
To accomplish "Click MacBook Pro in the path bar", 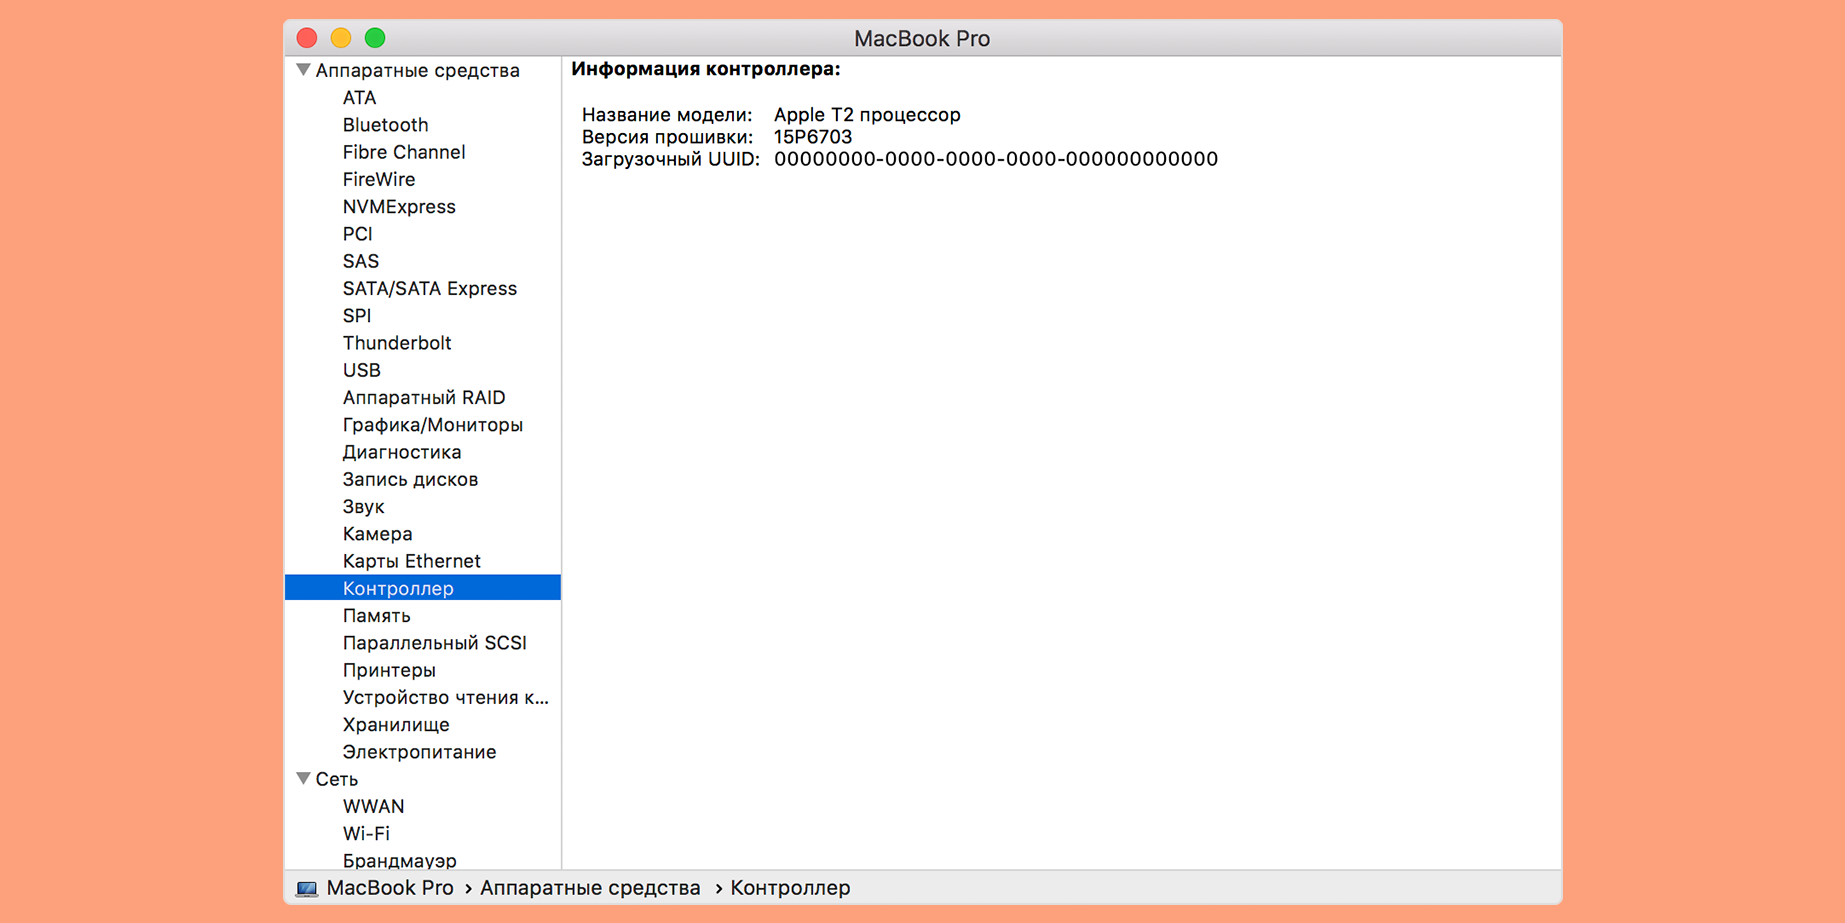I will [x=390, y=888].
